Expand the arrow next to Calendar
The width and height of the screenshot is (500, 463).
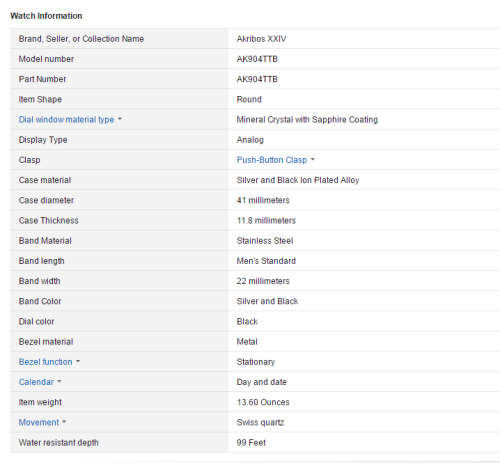(x=59, y=381)
